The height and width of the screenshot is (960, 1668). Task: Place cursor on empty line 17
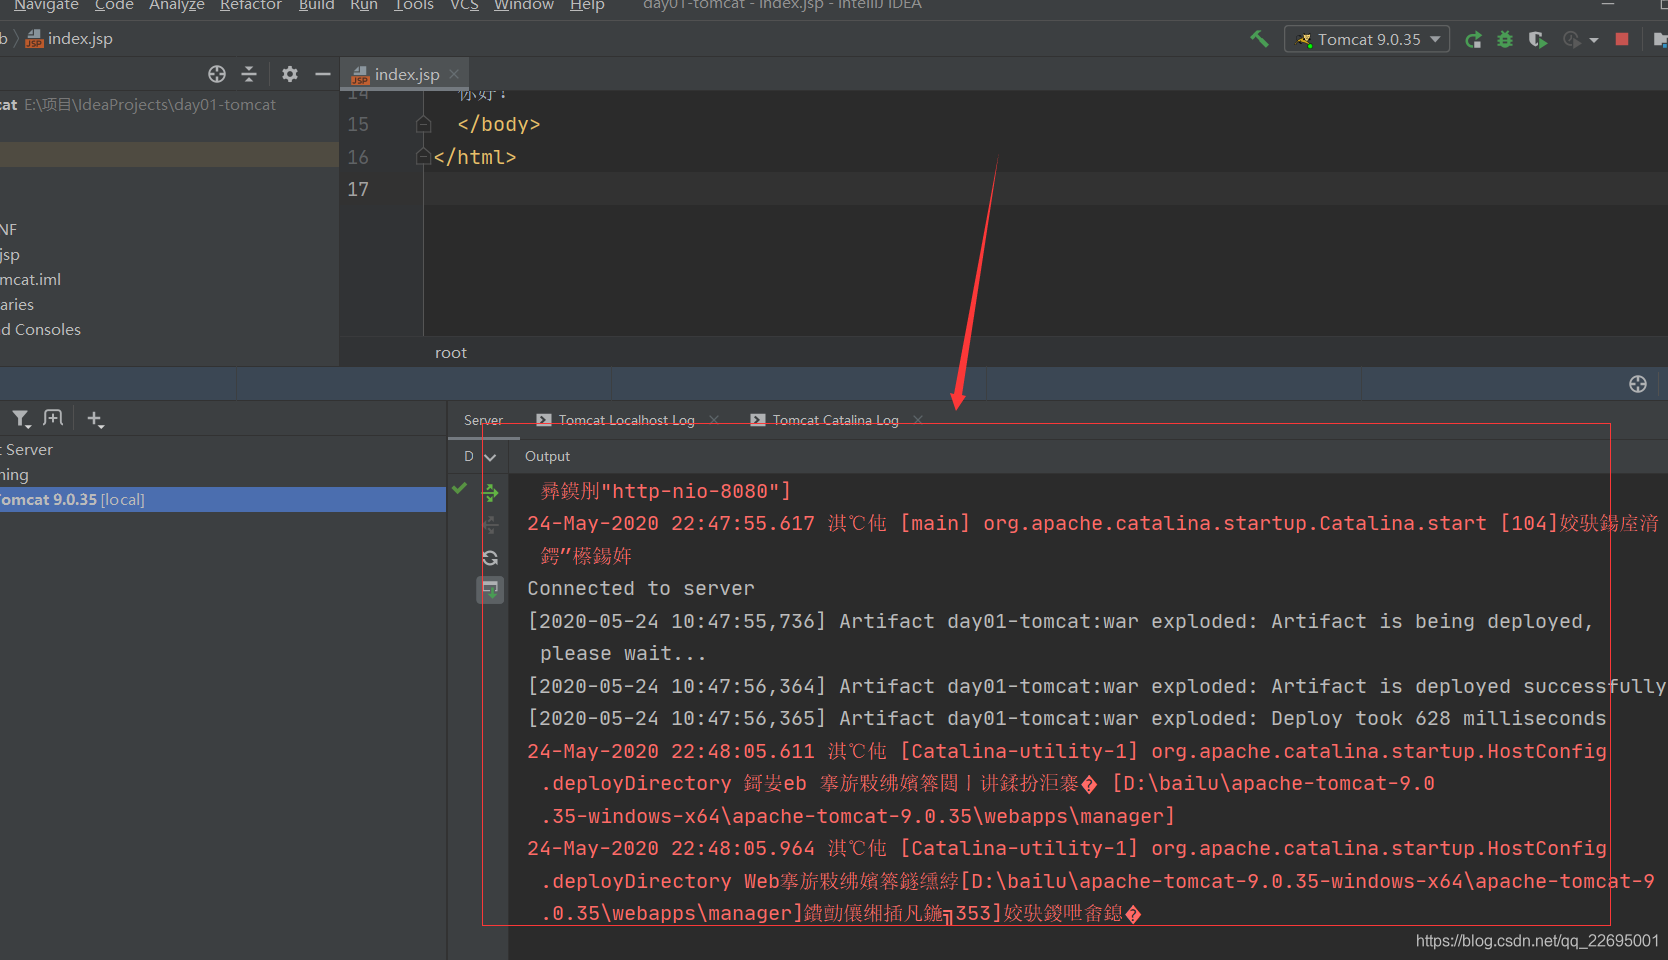point(1045,189)
